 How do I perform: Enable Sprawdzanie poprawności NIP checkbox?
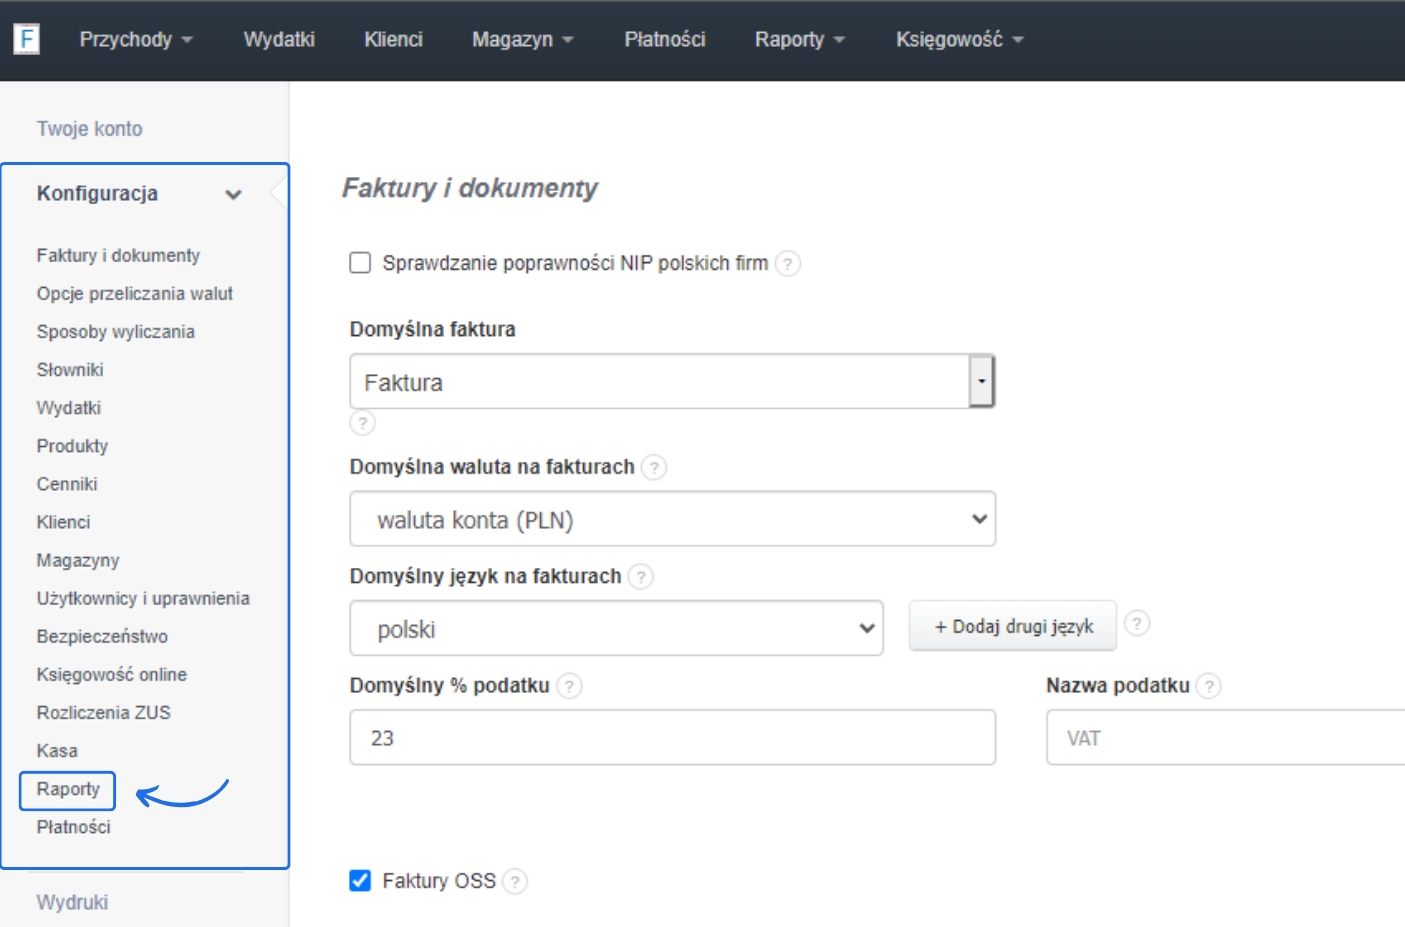(x=360, y=263)
